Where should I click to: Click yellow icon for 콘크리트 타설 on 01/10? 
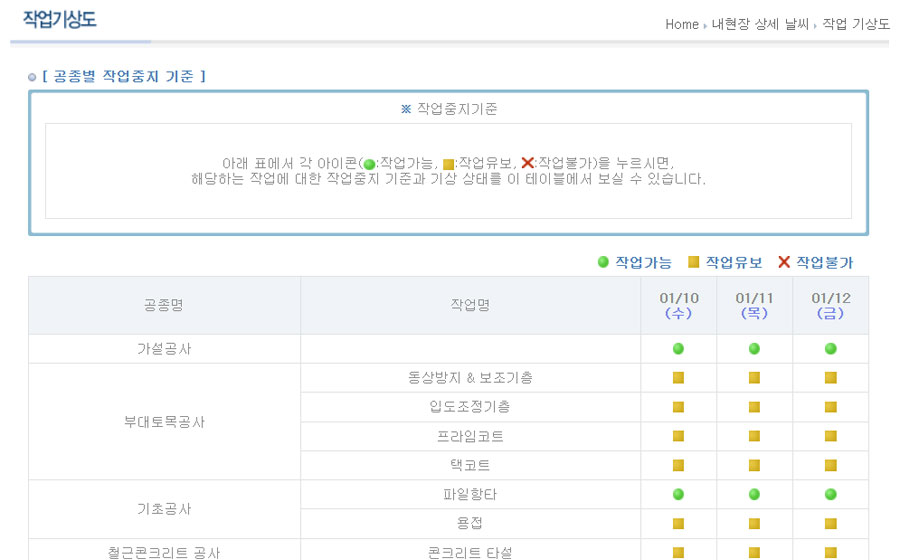click(x=678, y=552)
